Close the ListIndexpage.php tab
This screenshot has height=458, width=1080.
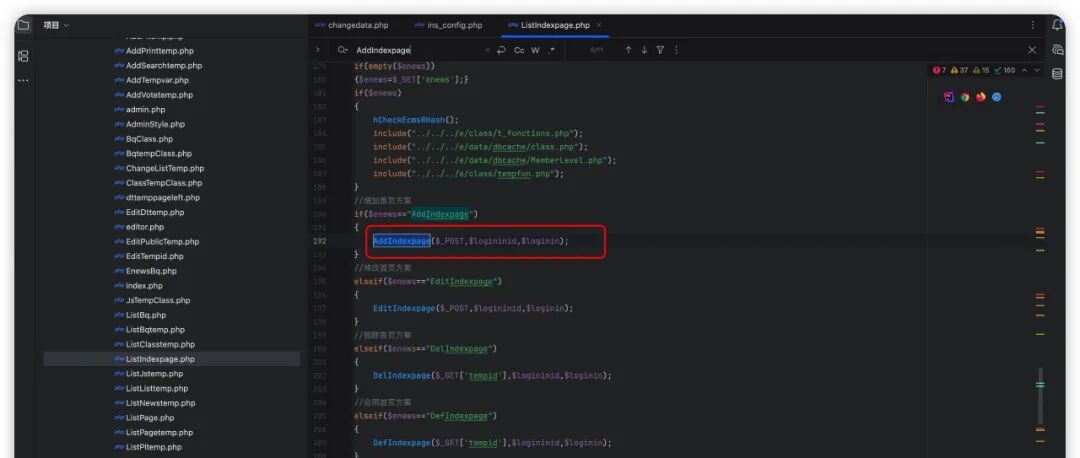pyautogui.click(x=599, y=25)
